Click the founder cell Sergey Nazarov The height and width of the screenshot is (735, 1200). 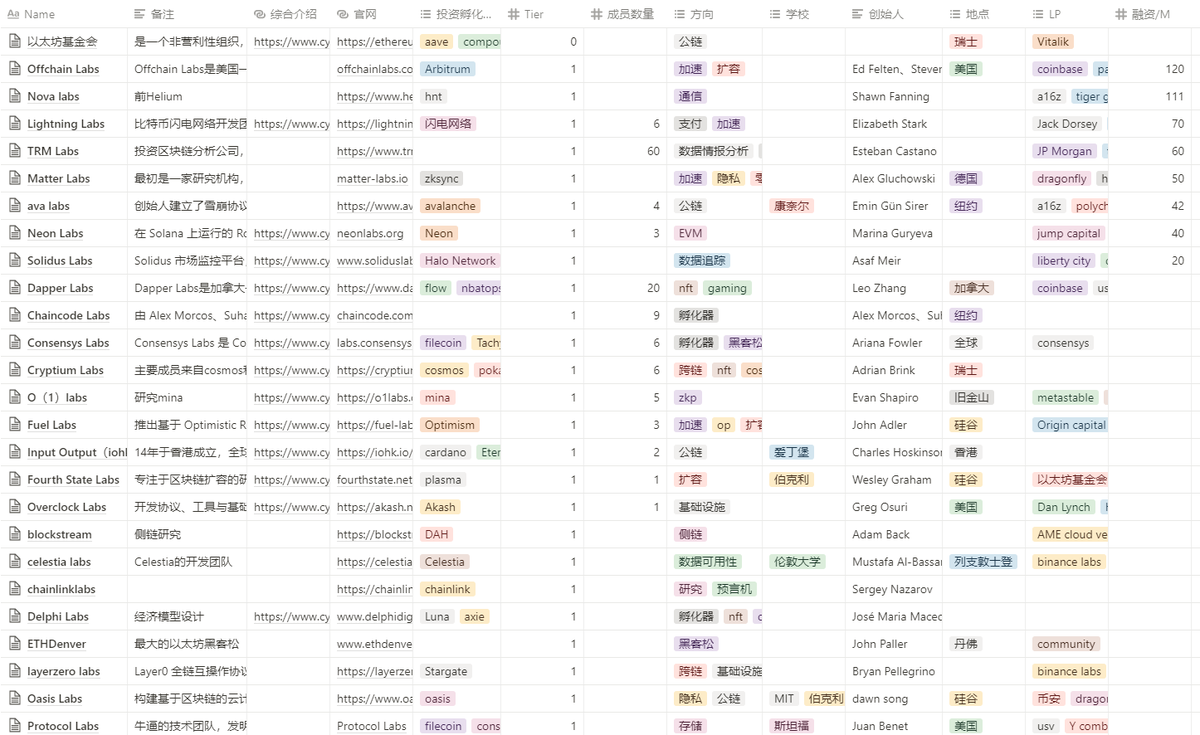point(894,589)
